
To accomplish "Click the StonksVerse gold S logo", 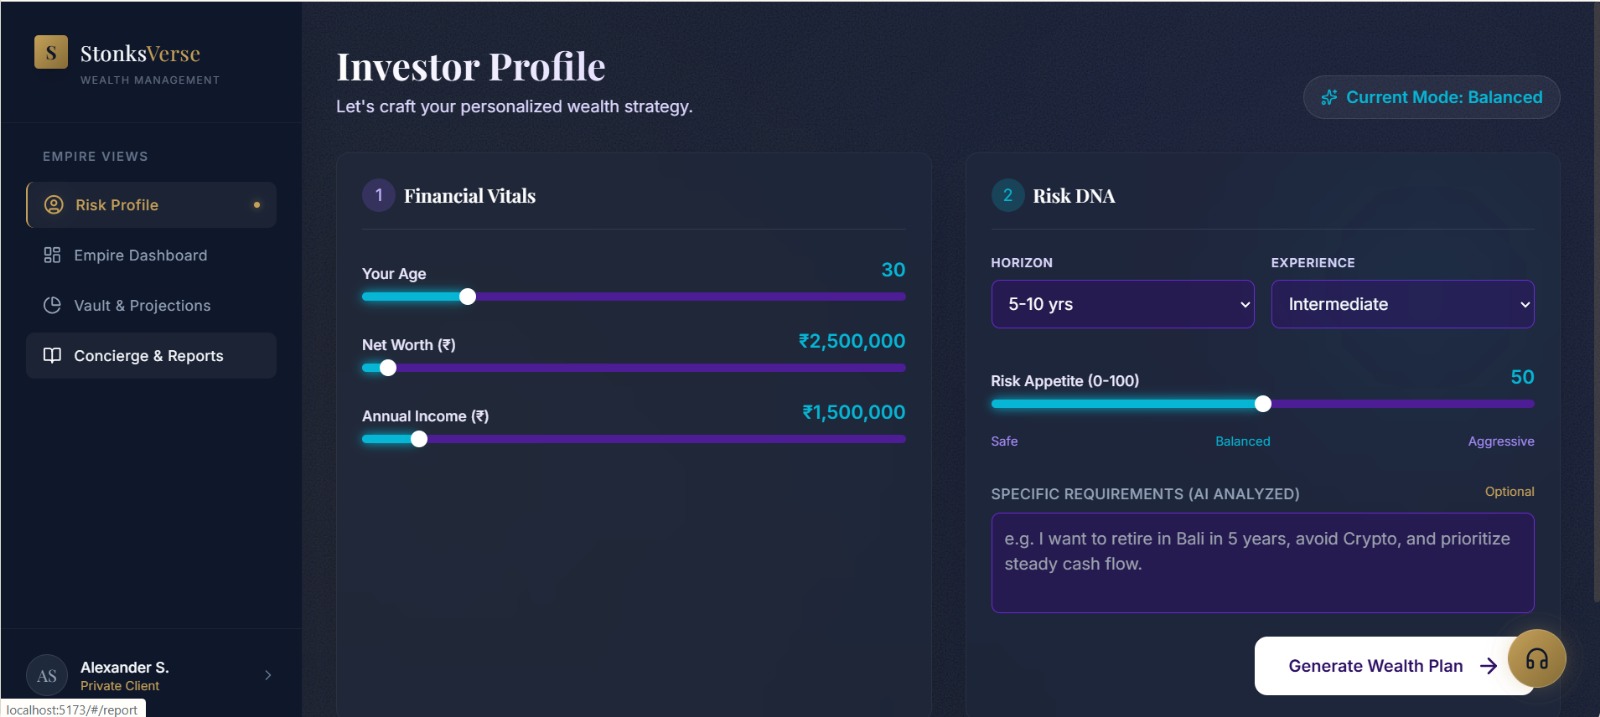I will (51, 52).
